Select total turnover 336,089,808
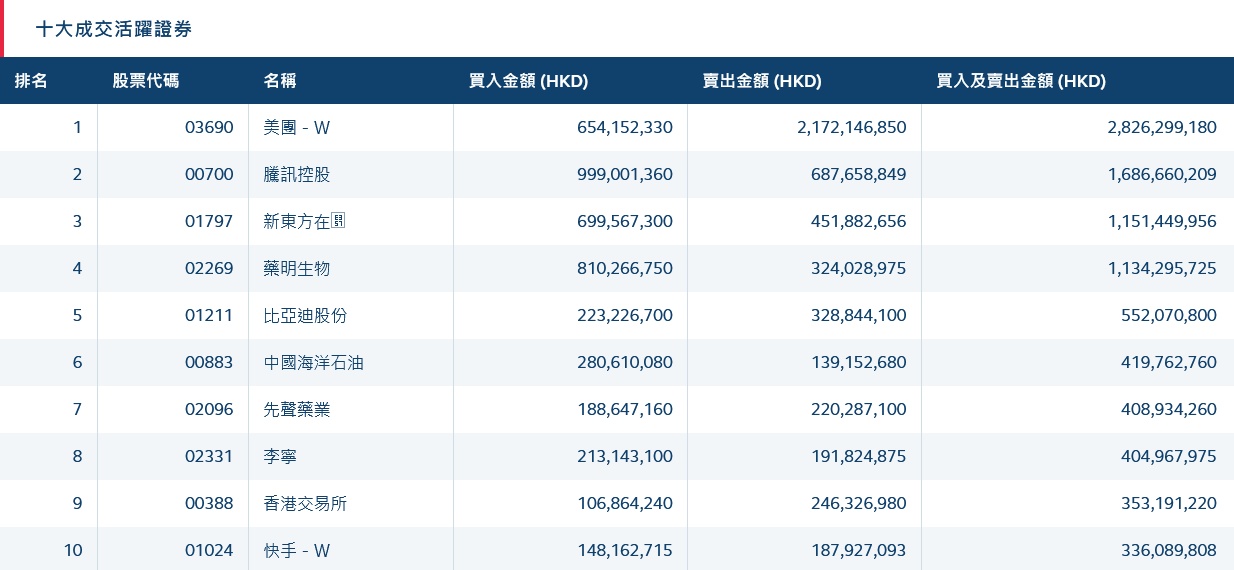The height and width of the screenshot is (570, 1234). click(1169, 550)
